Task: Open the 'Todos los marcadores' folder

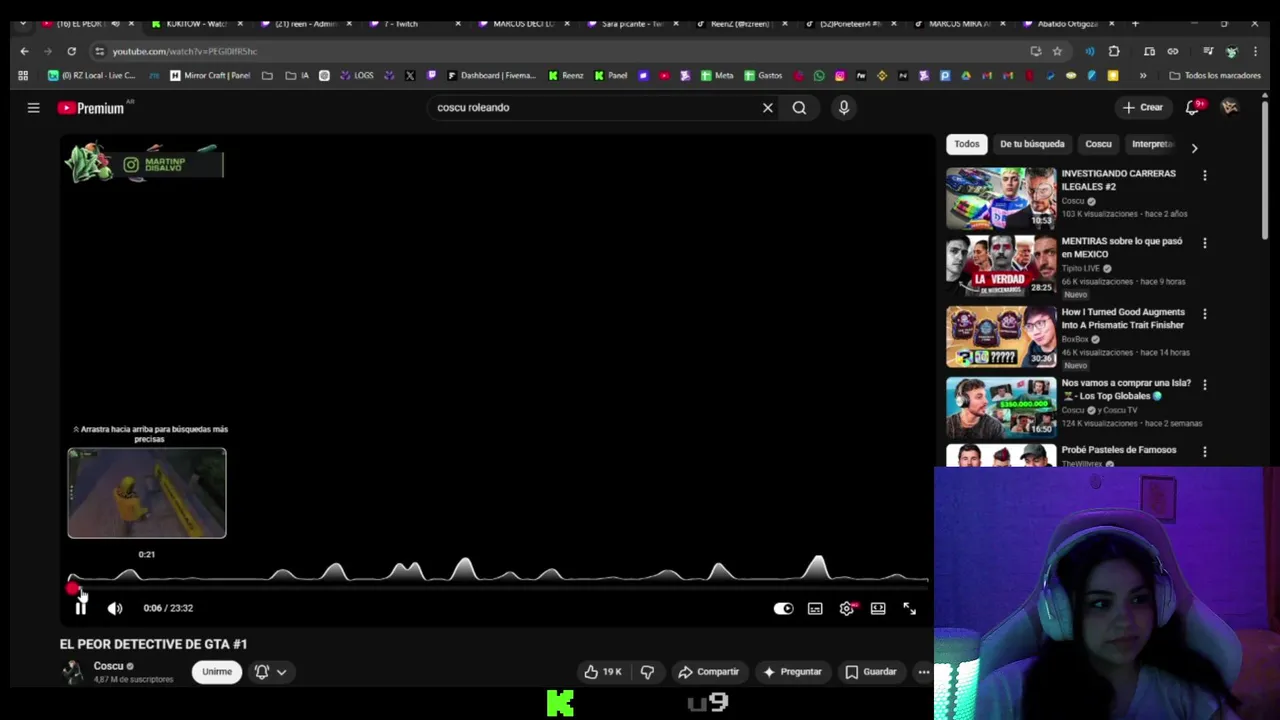Action: (x=1215, y=75)
